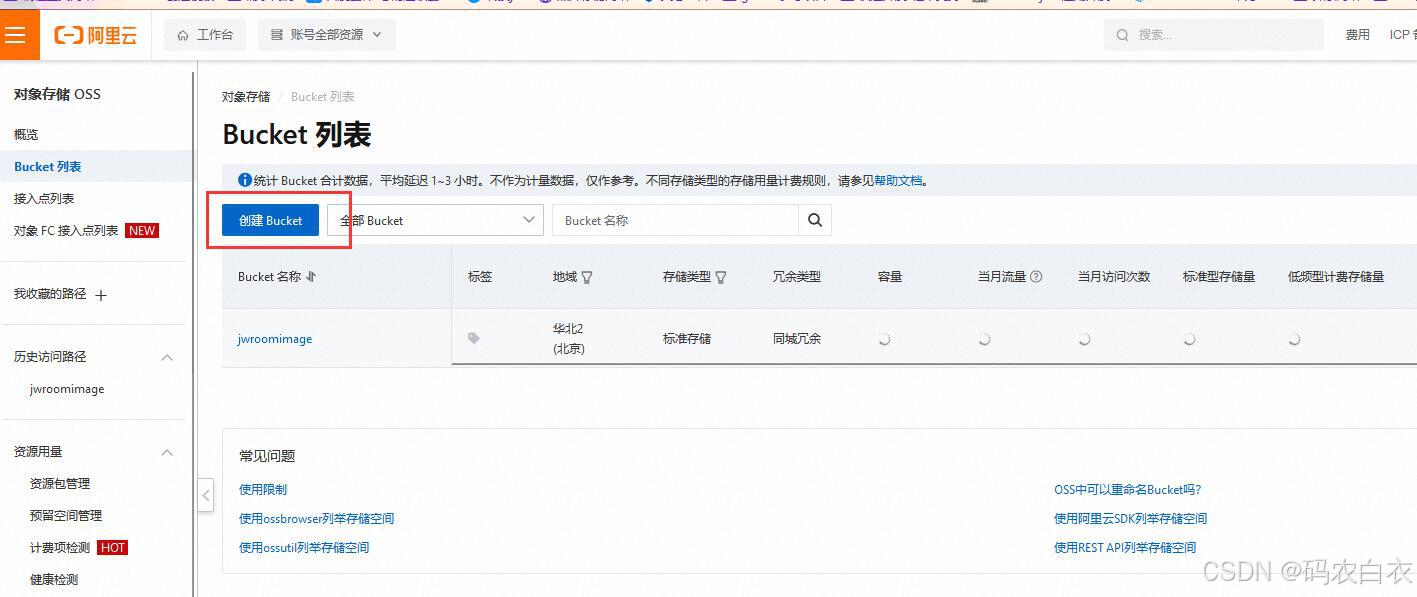Open the 全部 Bucket filter dropdown
The width and height of the screenshot is (1417, 597).
click(435, 220)
